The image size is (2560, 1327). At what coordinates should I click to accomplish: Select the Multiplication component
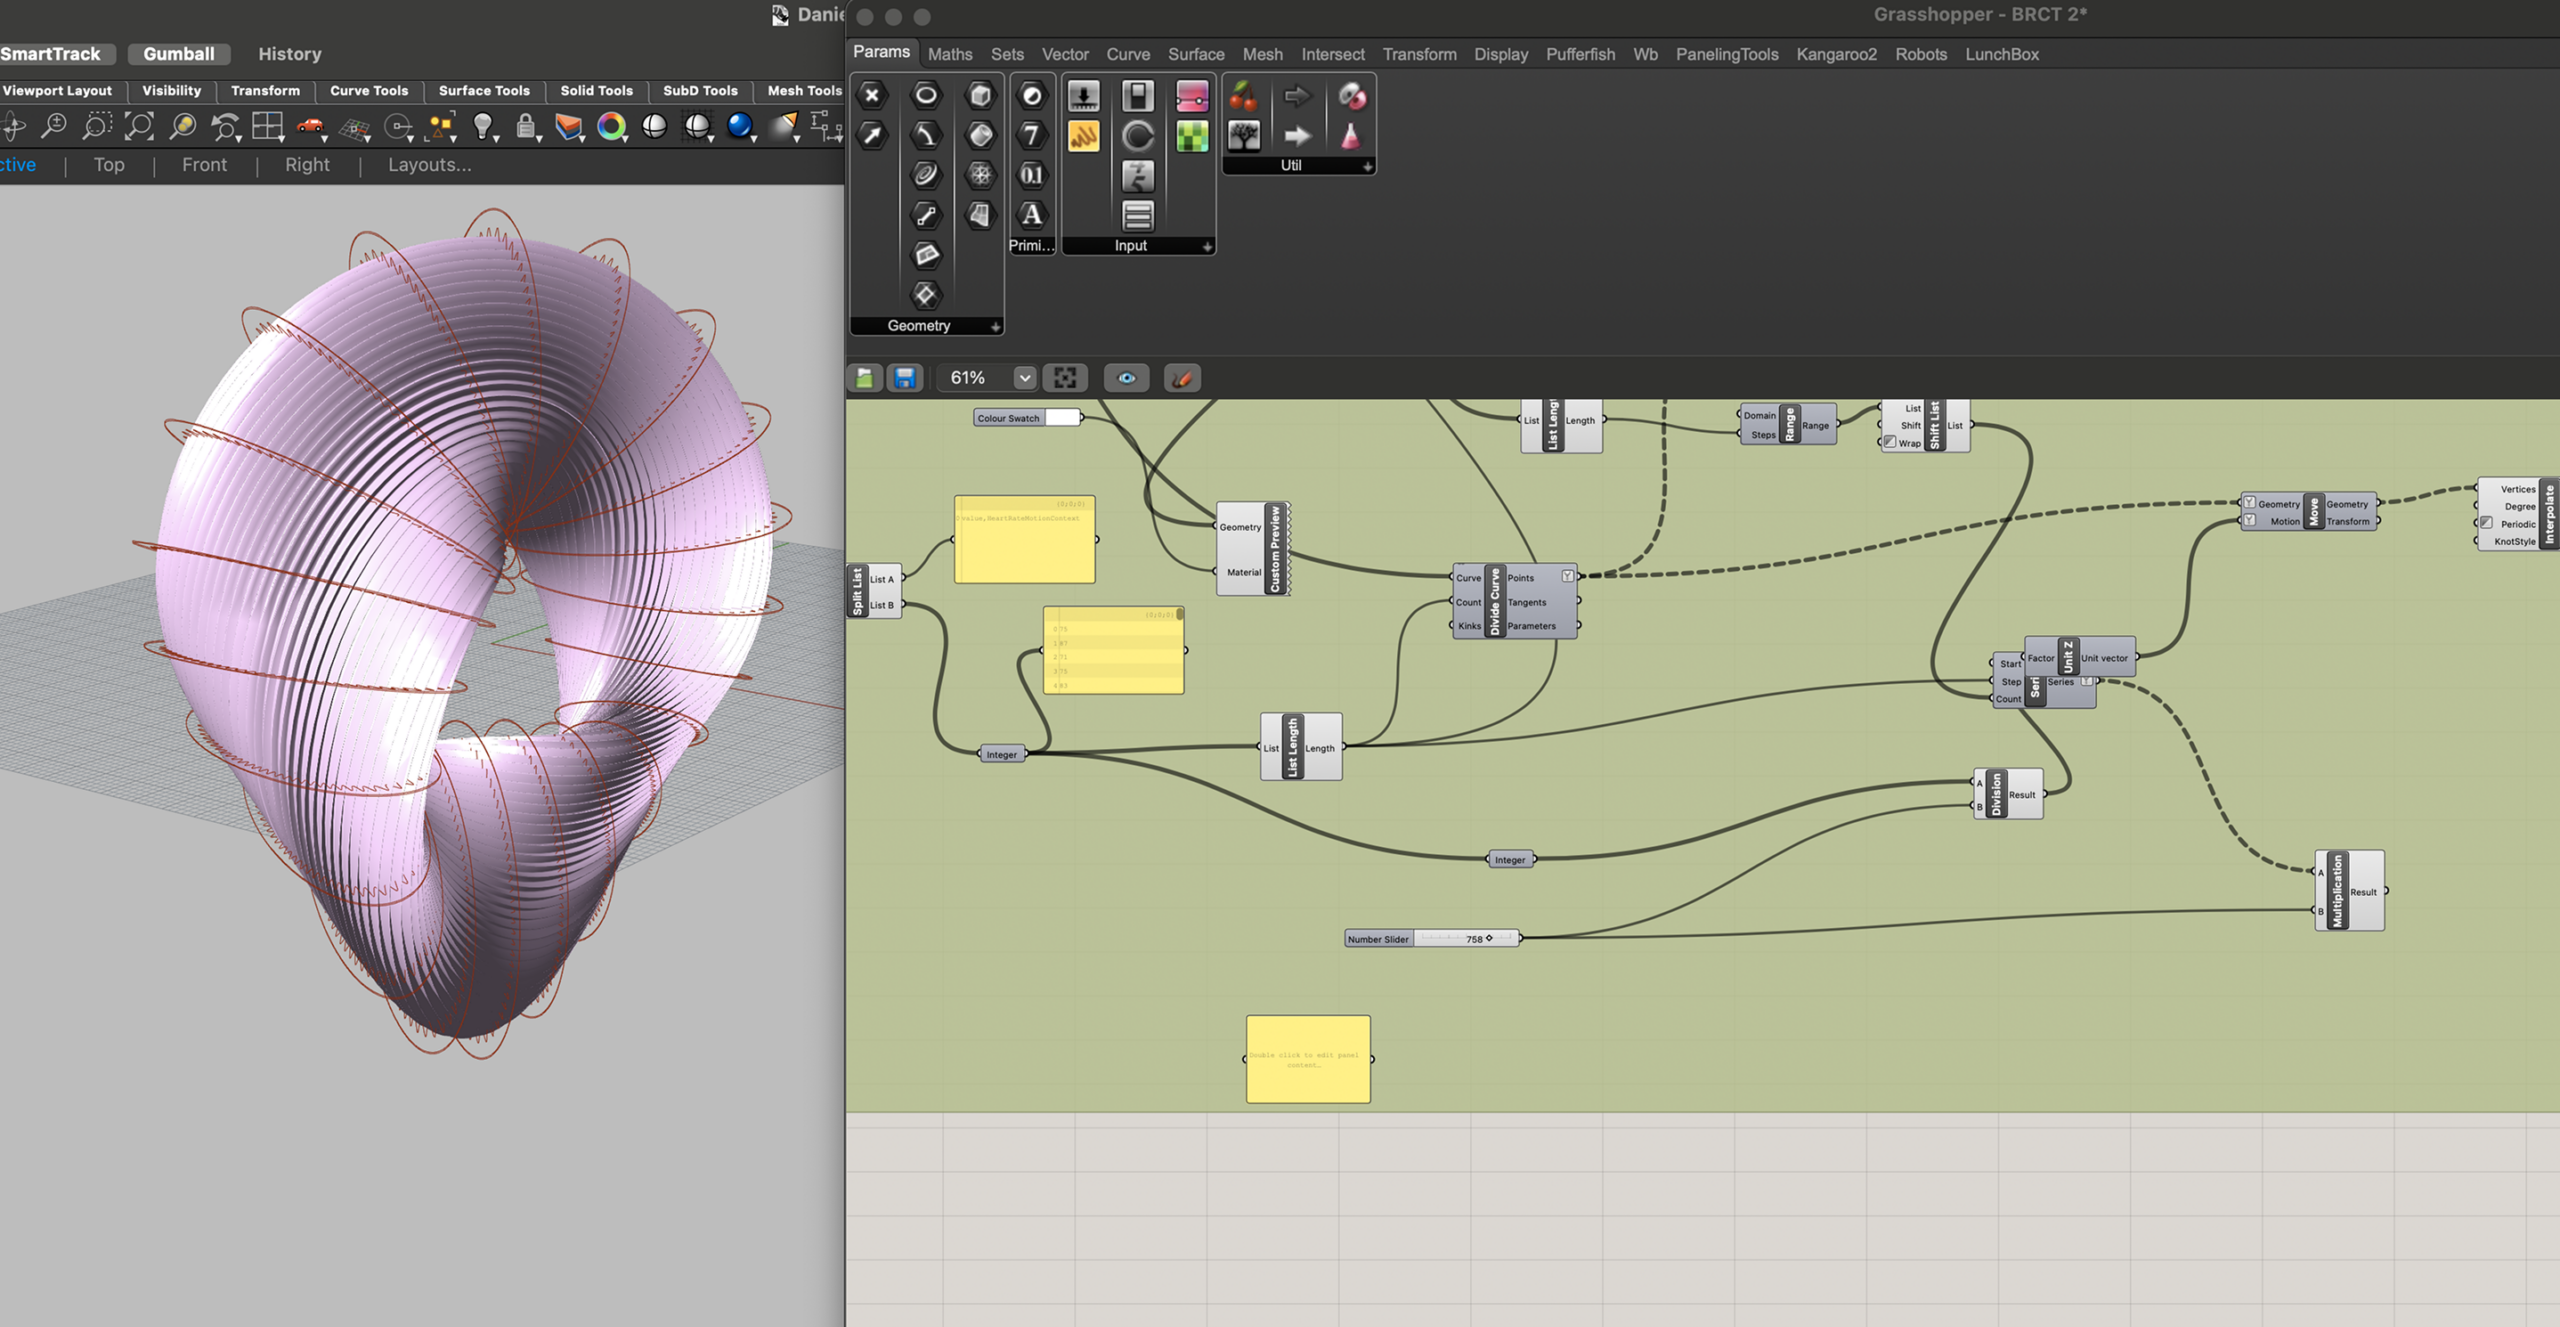click(x=2350, y=891)
